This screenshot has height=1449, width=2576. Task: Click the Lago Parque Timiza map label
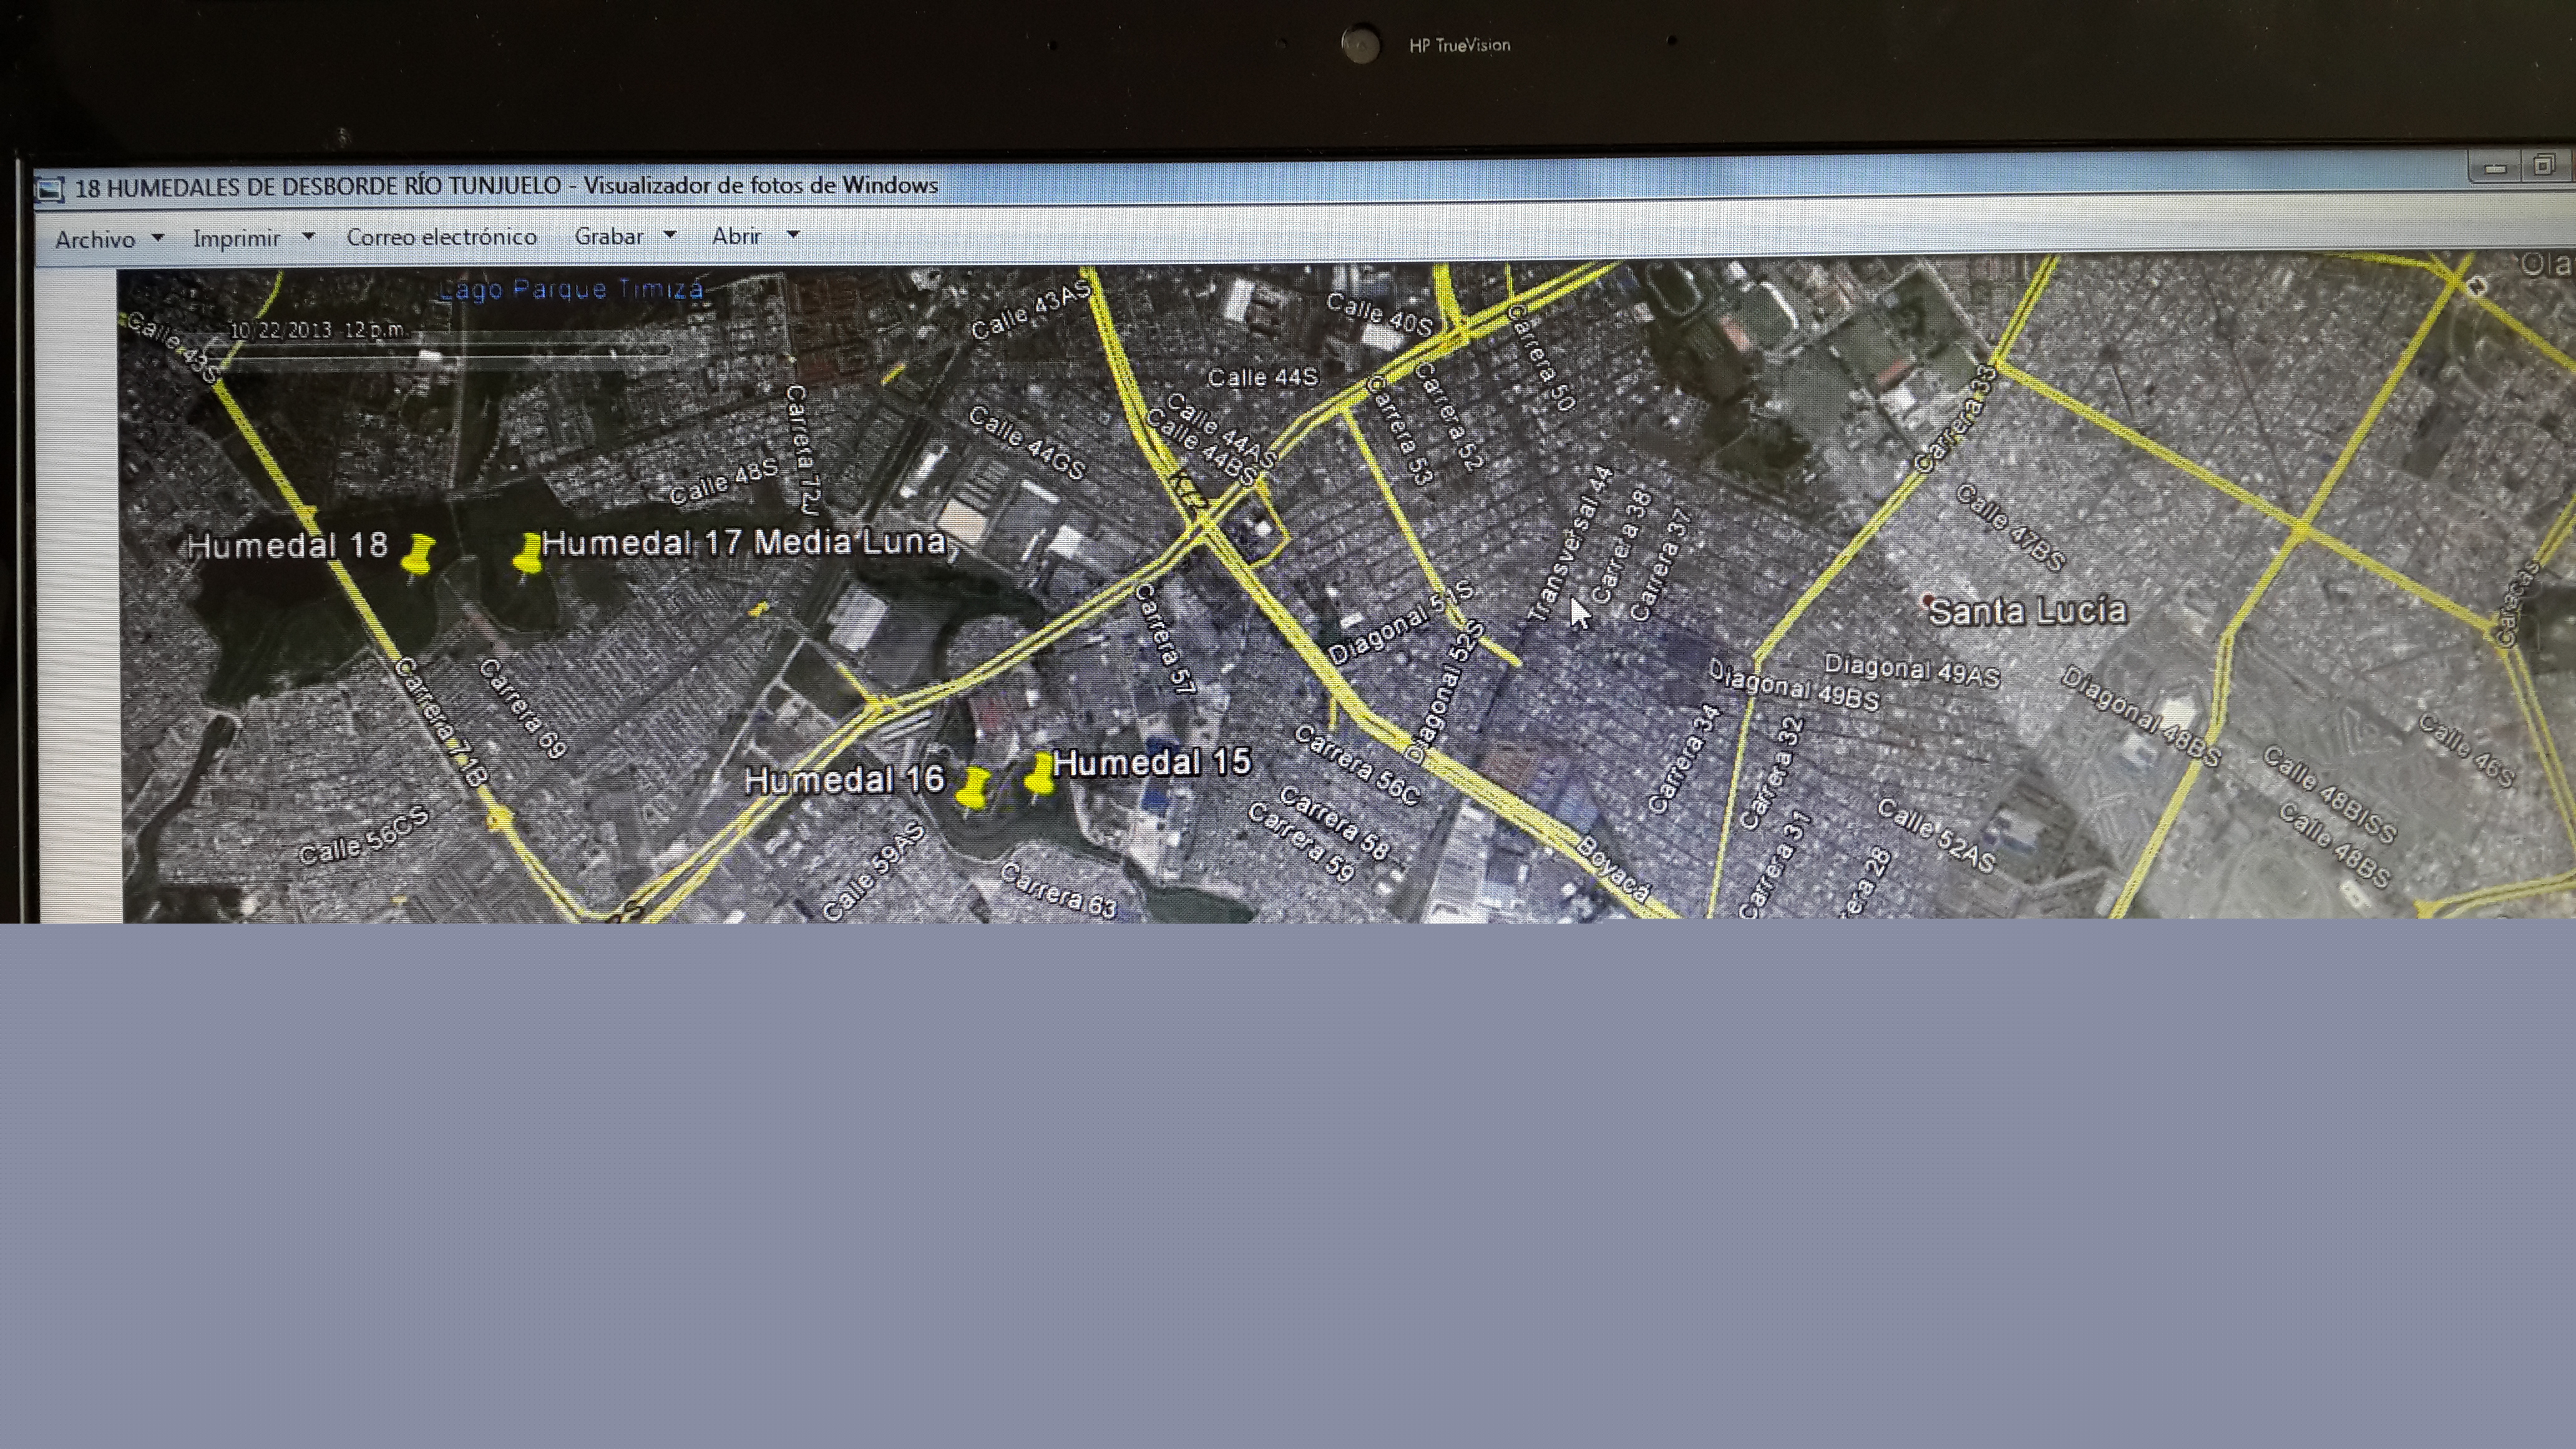click(571, 290)
